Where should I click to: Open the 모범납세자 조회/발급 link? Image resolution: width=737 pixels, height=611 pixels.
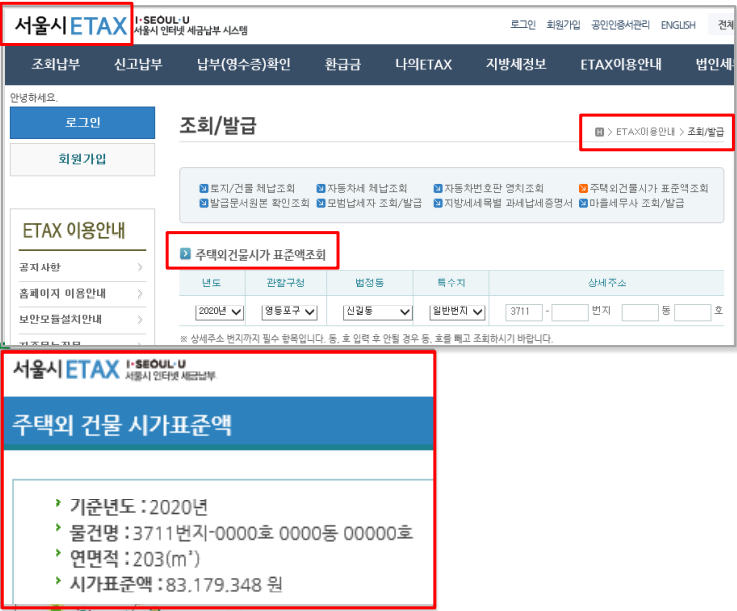tap(375, 204)
